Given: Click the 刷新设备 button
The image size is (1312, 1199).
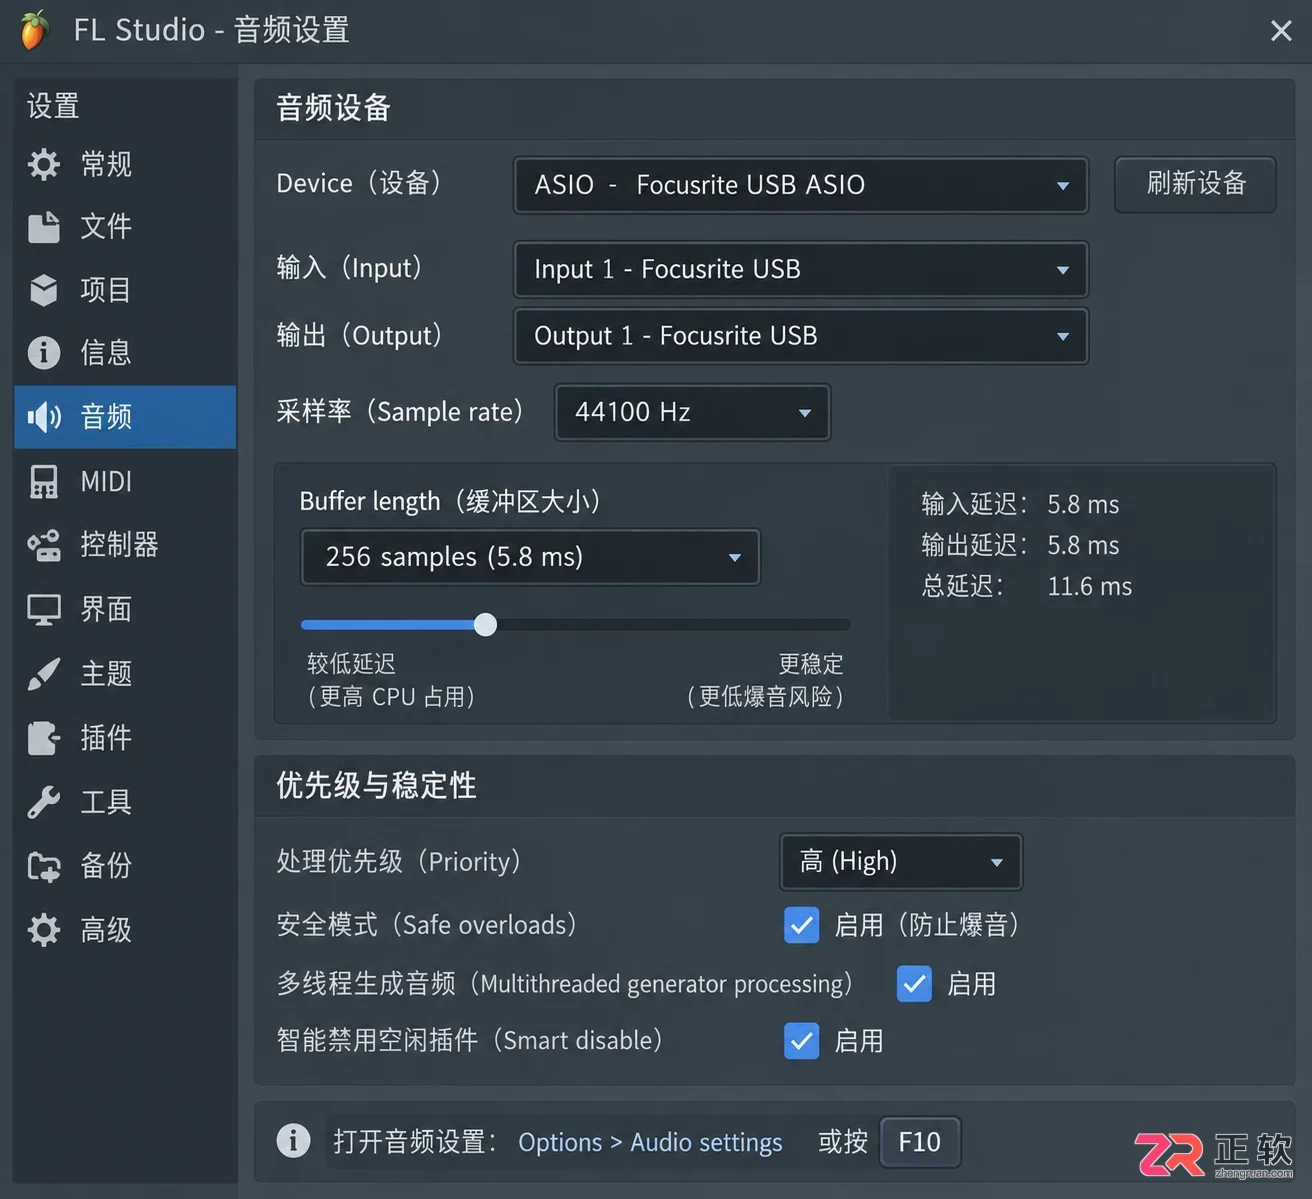Looking at the screenshot, I should point(1196,184).
